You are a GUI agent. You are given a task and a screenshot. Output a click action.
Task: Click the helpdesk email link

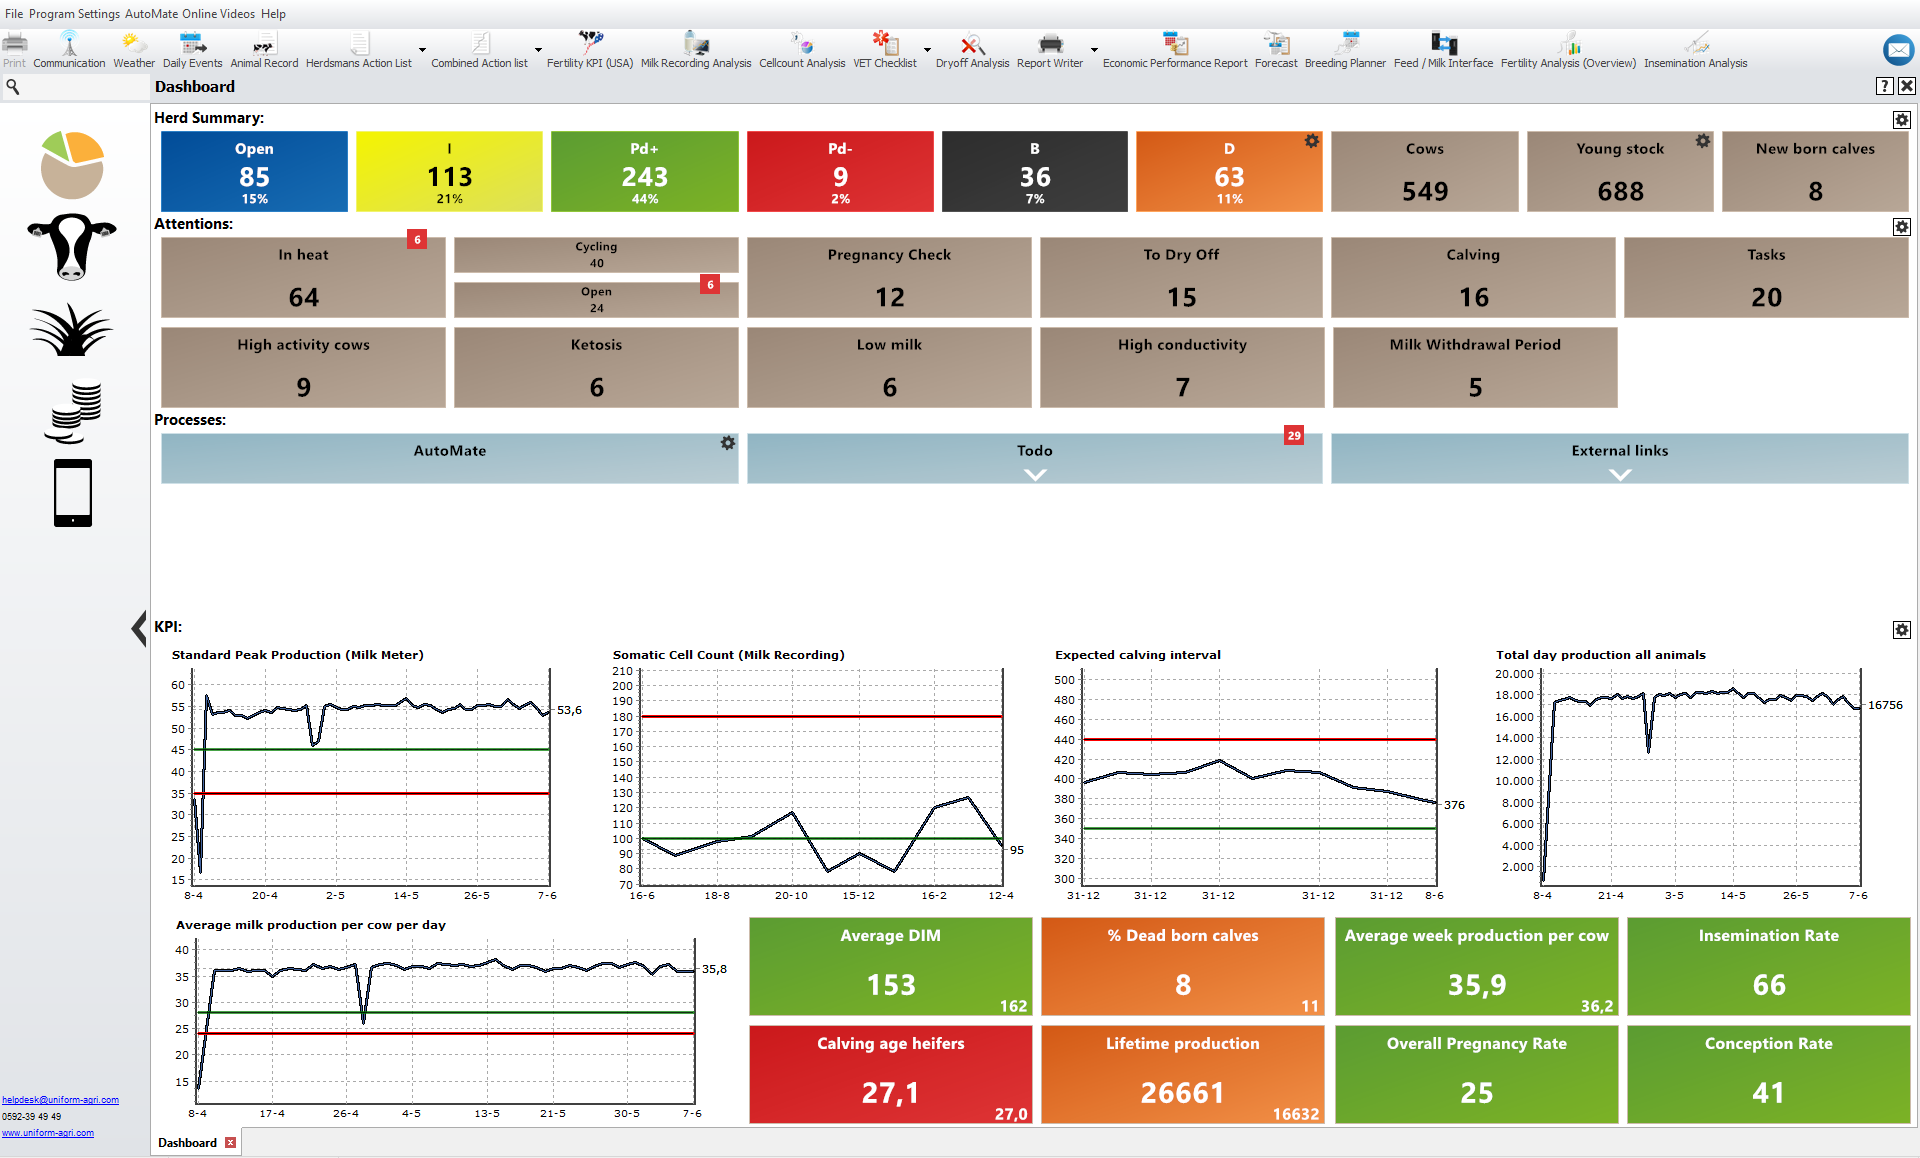(x=60, y=1100)
